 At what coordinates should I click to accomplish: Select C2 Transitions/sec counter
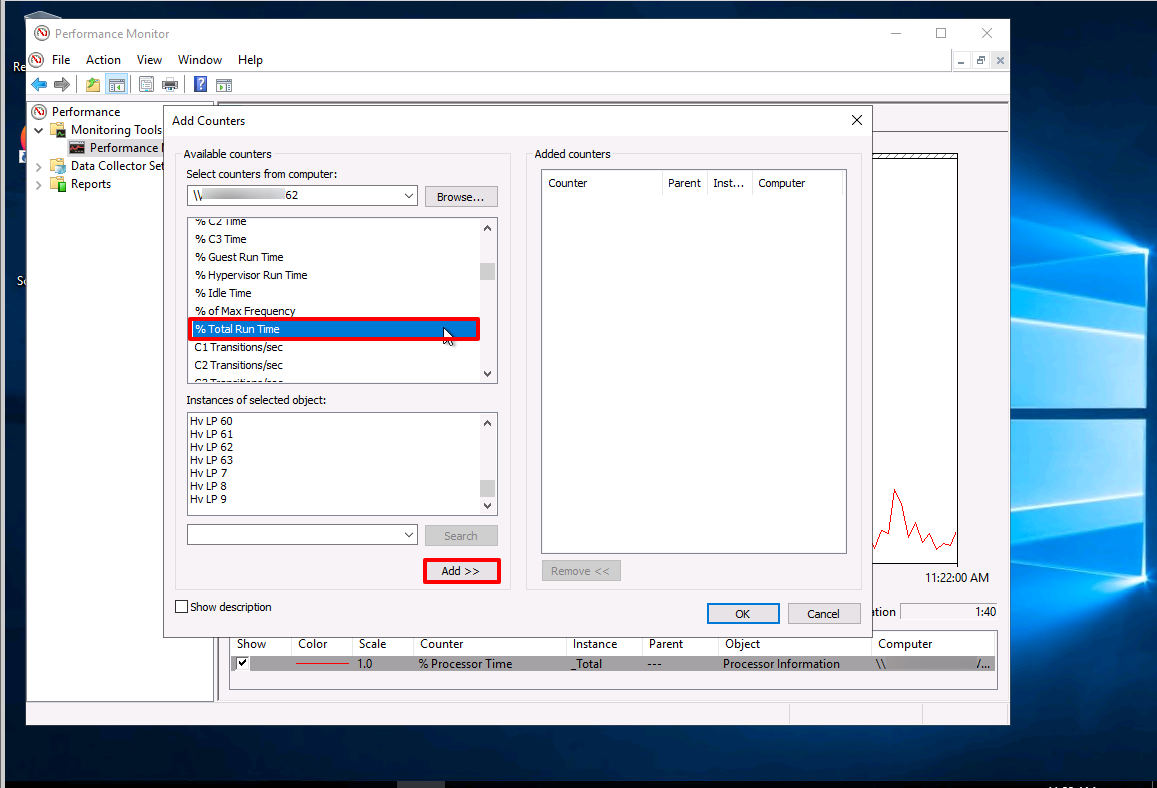click(238, 365)
